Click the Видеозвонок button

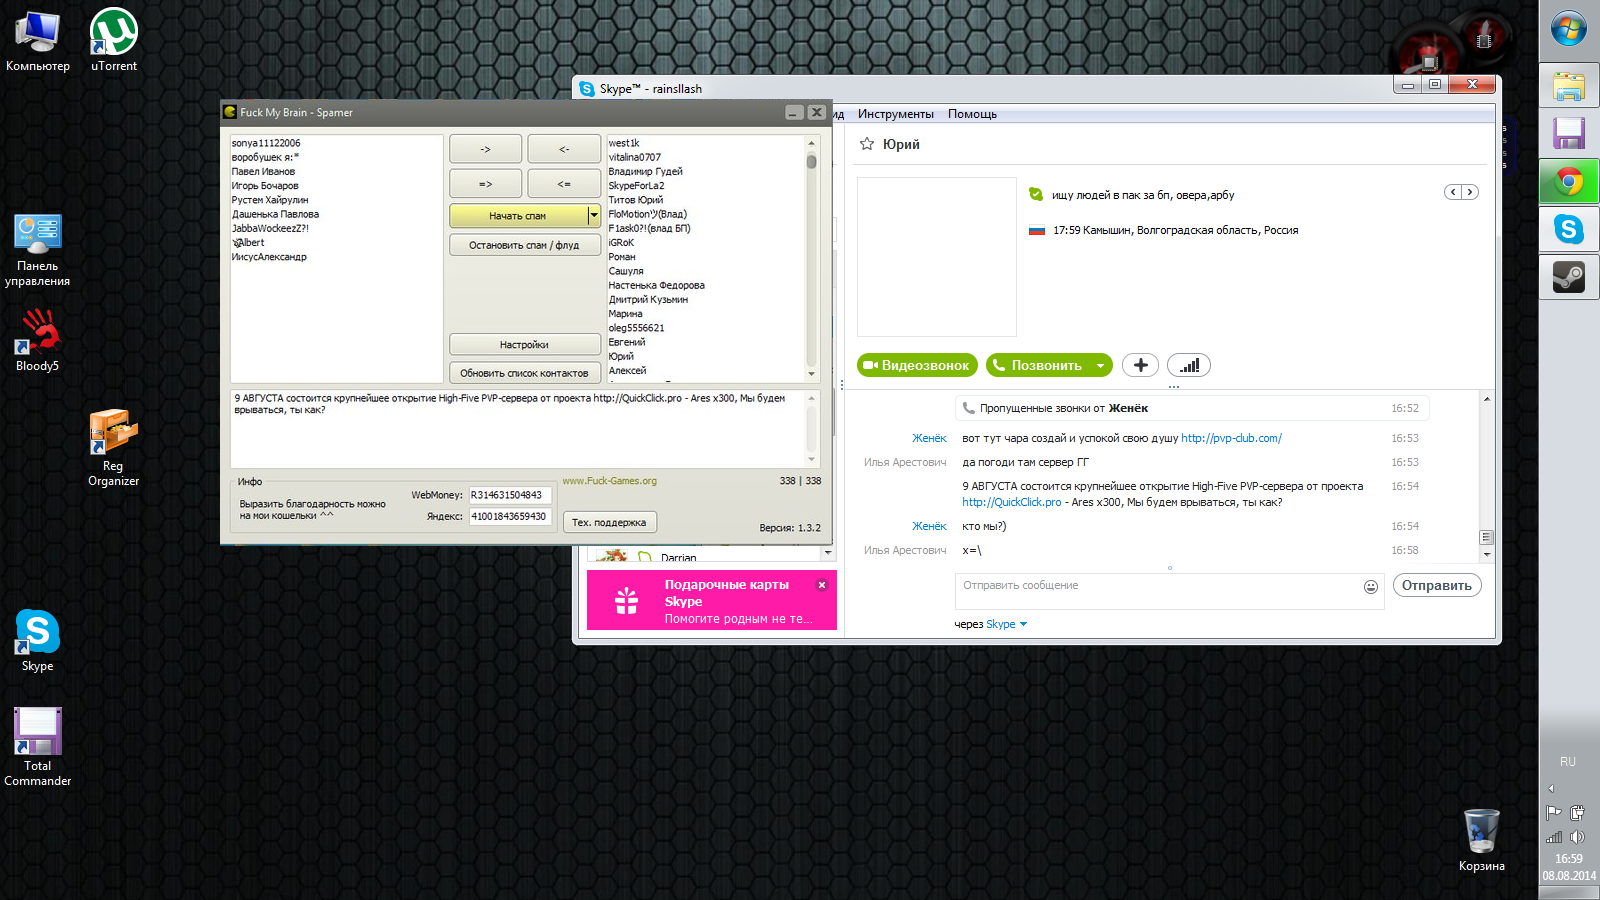917,365
